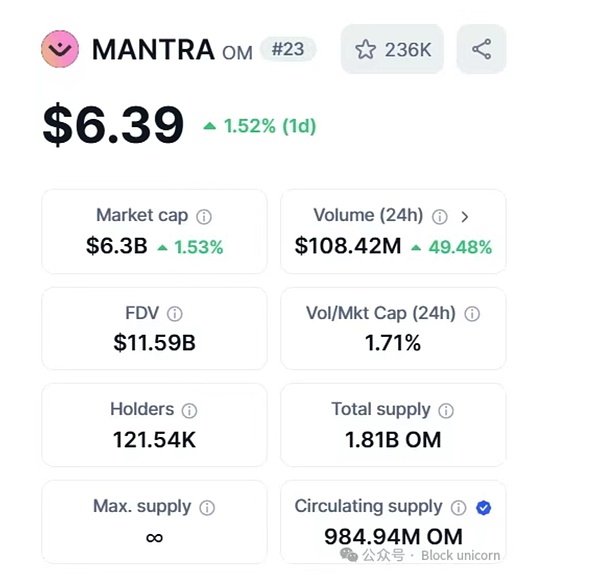The image size is (600, 584).
Task: Click the blue verified badge icon
Action: pos(483,508)
